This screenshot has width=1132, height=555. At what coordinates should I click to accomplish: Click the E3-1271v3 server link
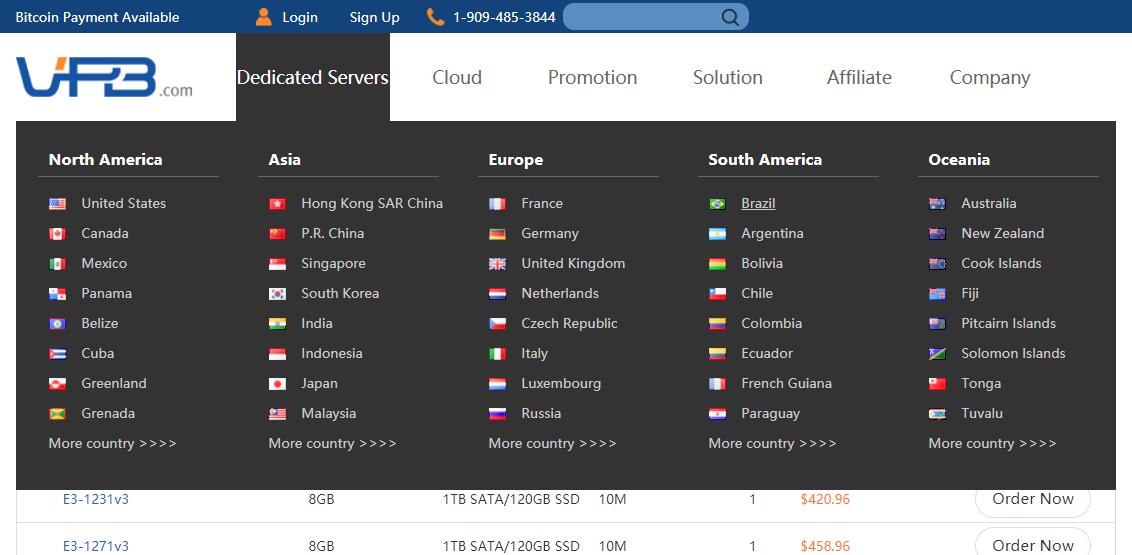pyautogui.click(x=96, y=546)
